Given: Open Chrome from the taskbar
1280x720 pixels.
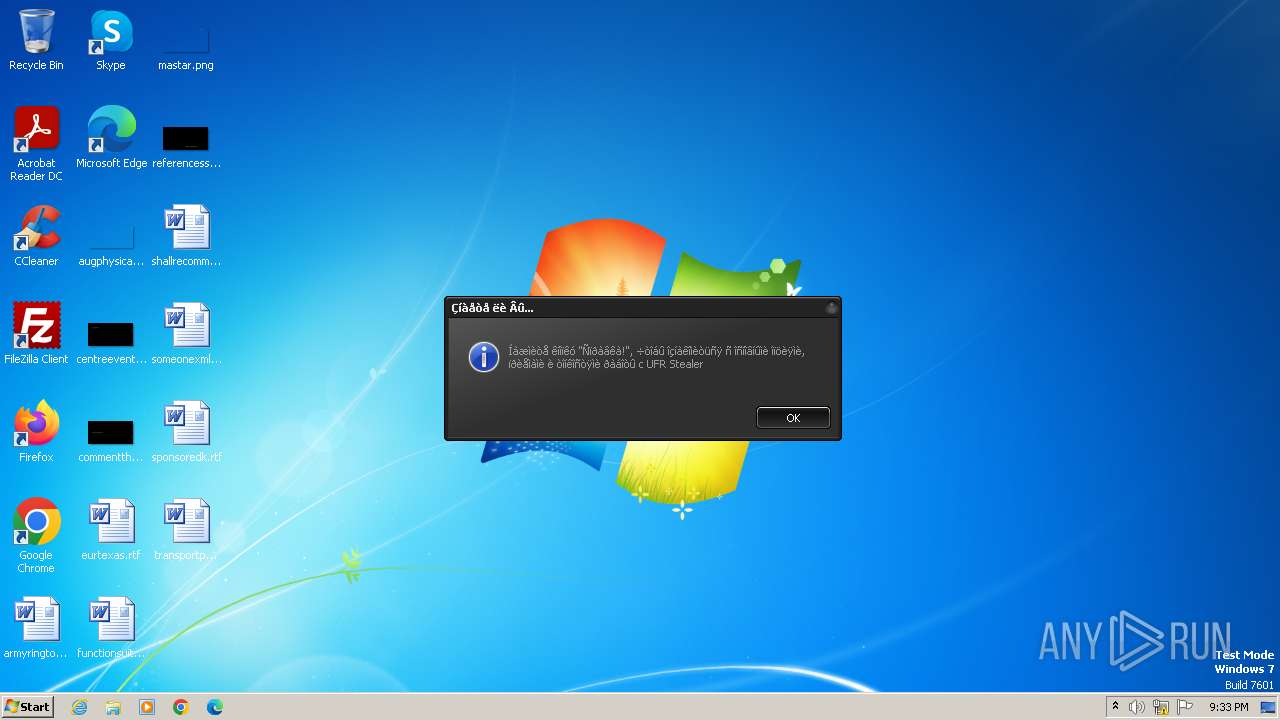Looking at the screenshot, I should [181, 707].
